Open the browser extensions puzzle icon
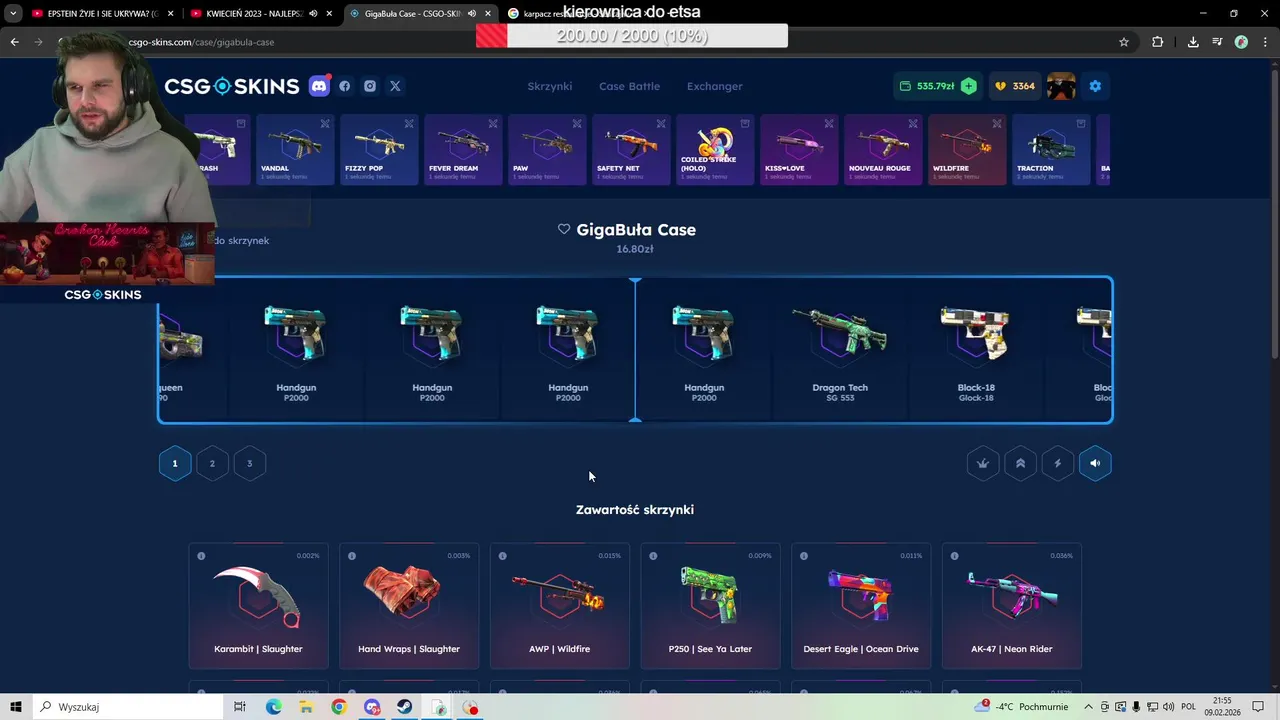 (x=1158, y=42)
